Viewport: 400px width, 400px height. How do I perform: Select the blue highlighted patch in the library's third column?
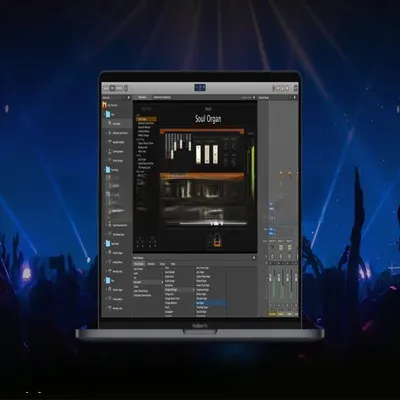[211, 303]
